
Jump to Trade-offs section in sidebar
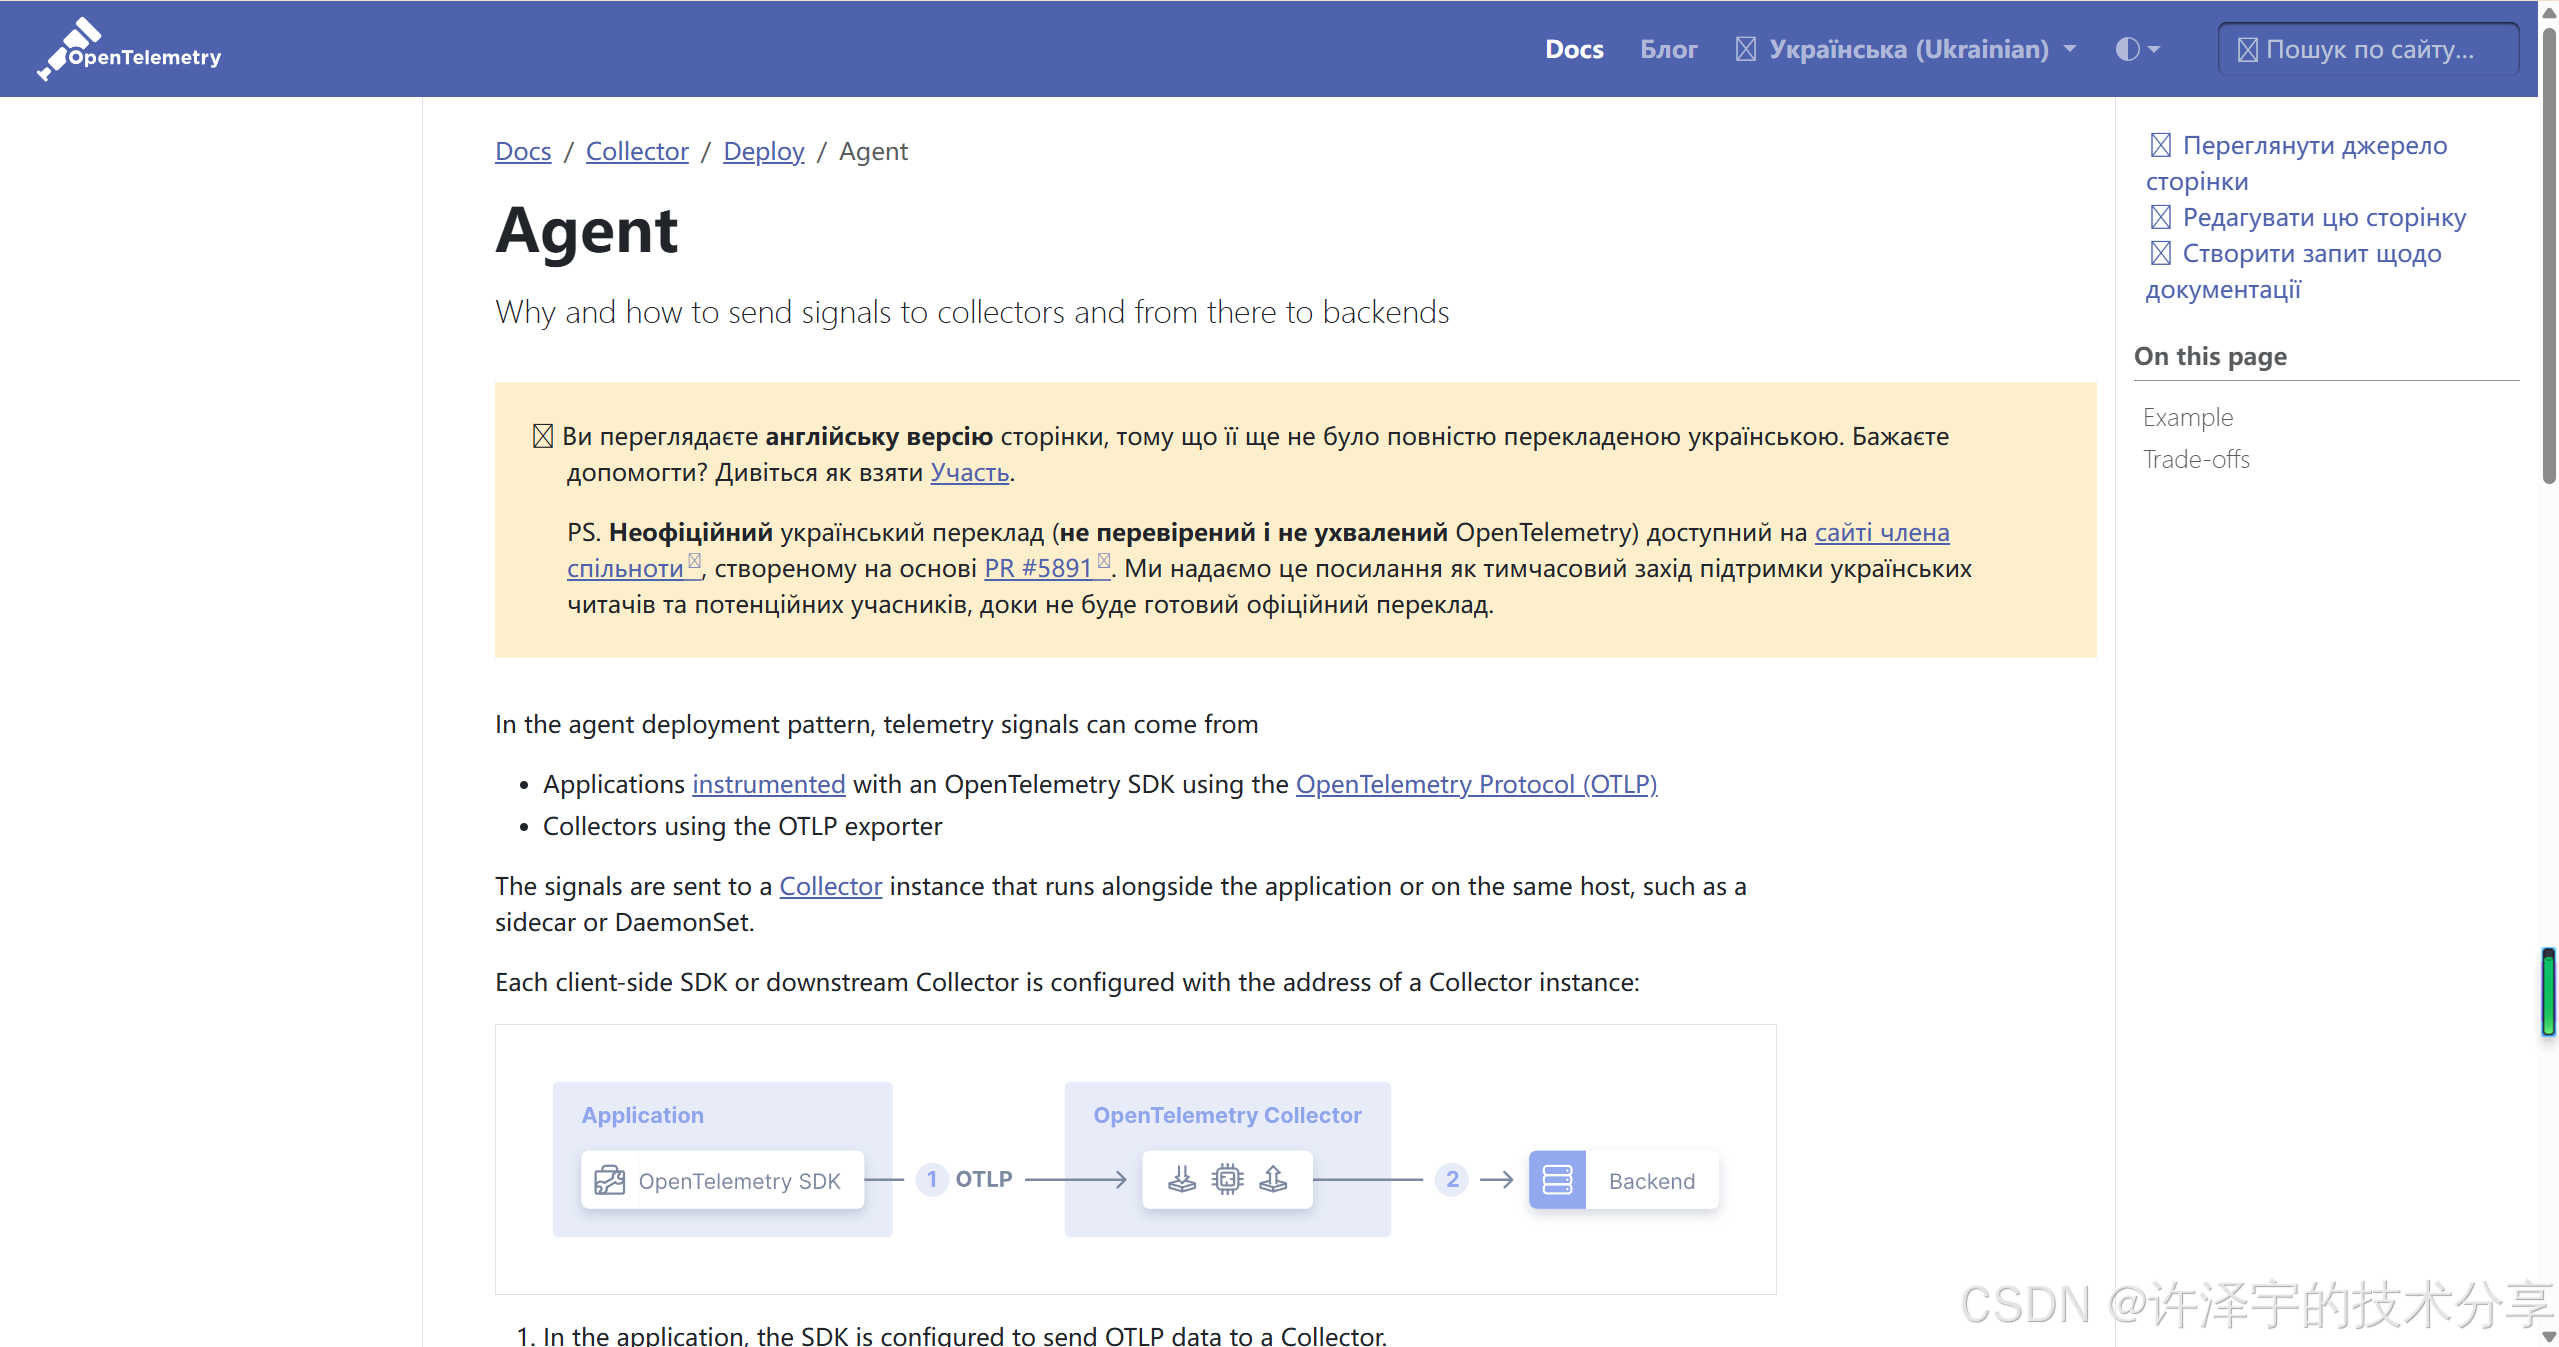click(2196, 459)
